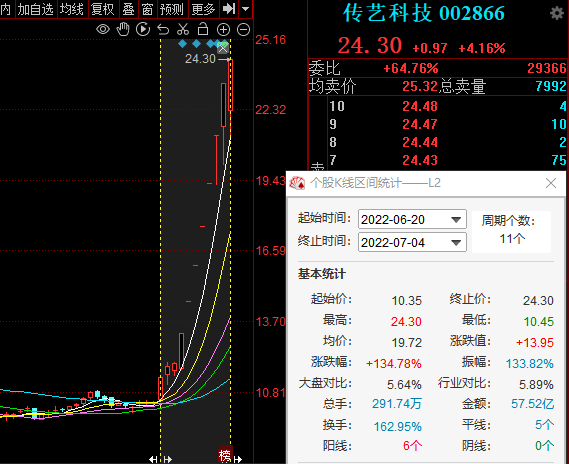Viewport: 569px width, 464px height.
Task: Open settings gear beside stock title
Action: [557, 13]
